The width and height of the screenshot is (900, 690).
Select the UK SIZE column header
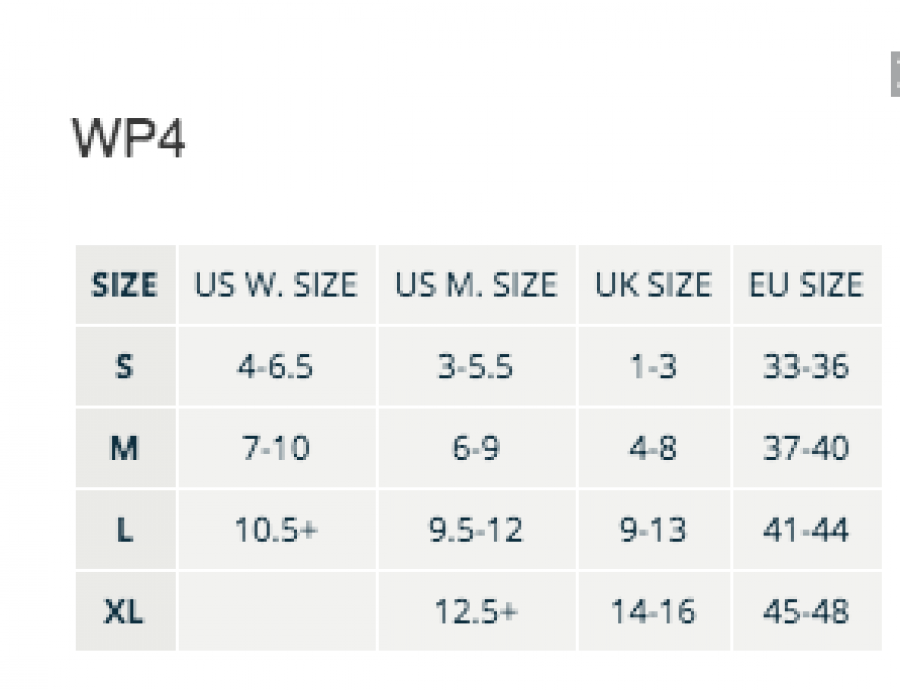tap(653, 285)
